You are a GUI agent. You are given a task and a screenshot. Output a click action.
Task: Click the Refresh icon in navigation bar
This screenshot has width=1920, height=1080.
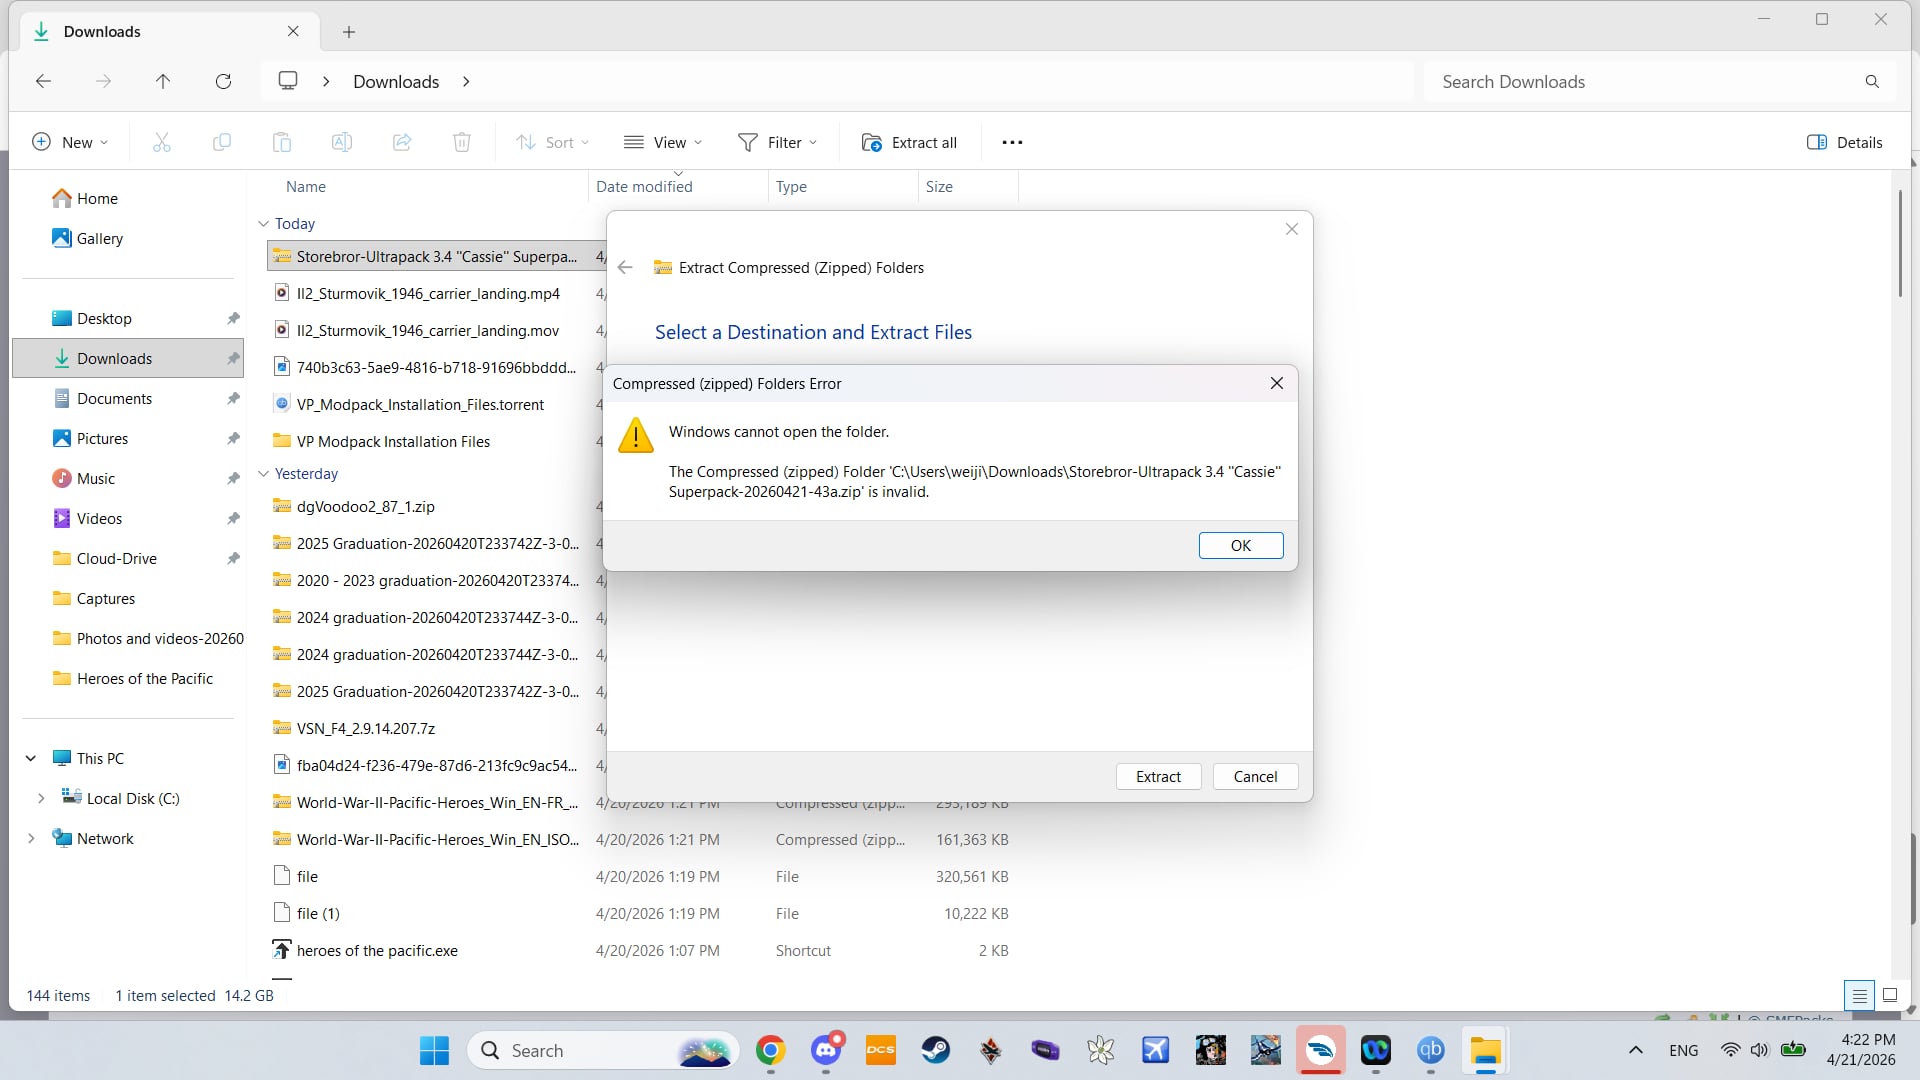pos(223,81)
